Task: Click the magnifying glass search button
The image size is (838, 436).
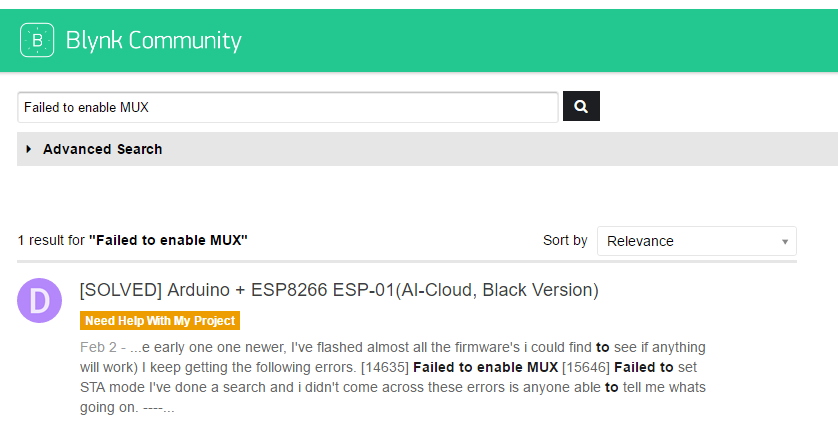Action: pos(581,106)
